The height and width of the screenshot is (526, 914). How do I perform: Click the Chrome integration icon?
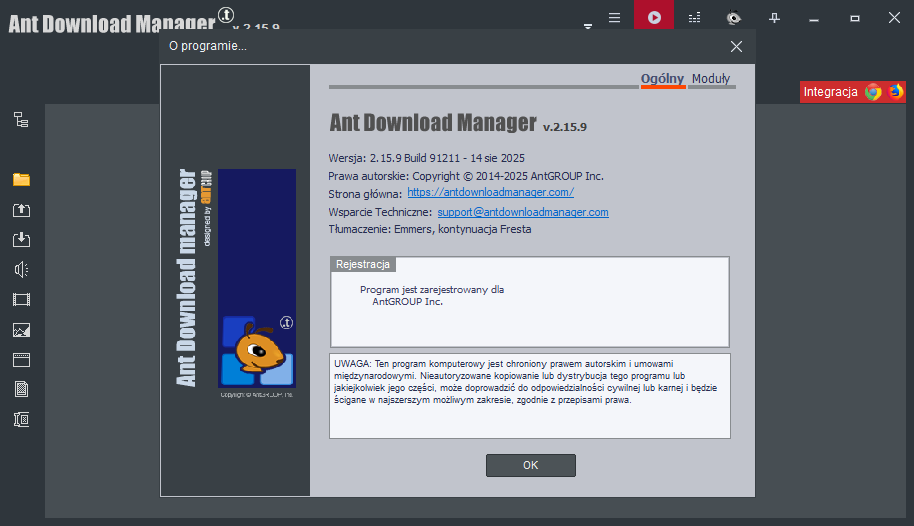(x=873, y=92)
